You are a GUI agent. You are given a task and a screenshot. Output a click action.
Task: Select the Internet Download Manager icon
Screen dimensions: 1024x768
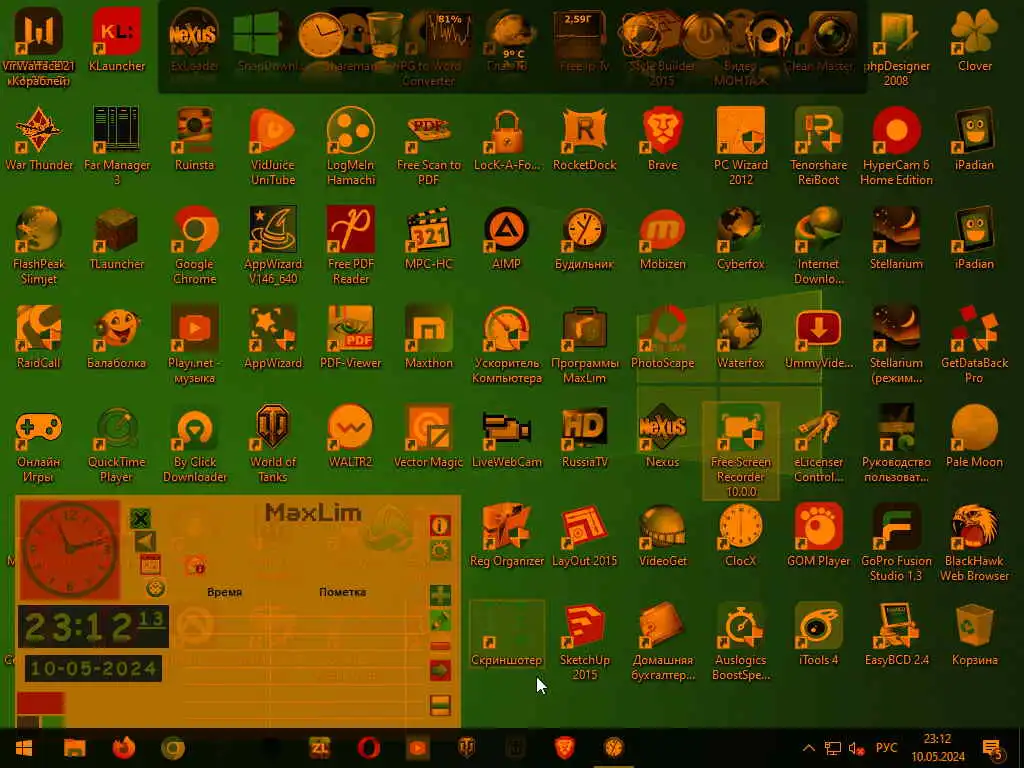pos(818,246)
